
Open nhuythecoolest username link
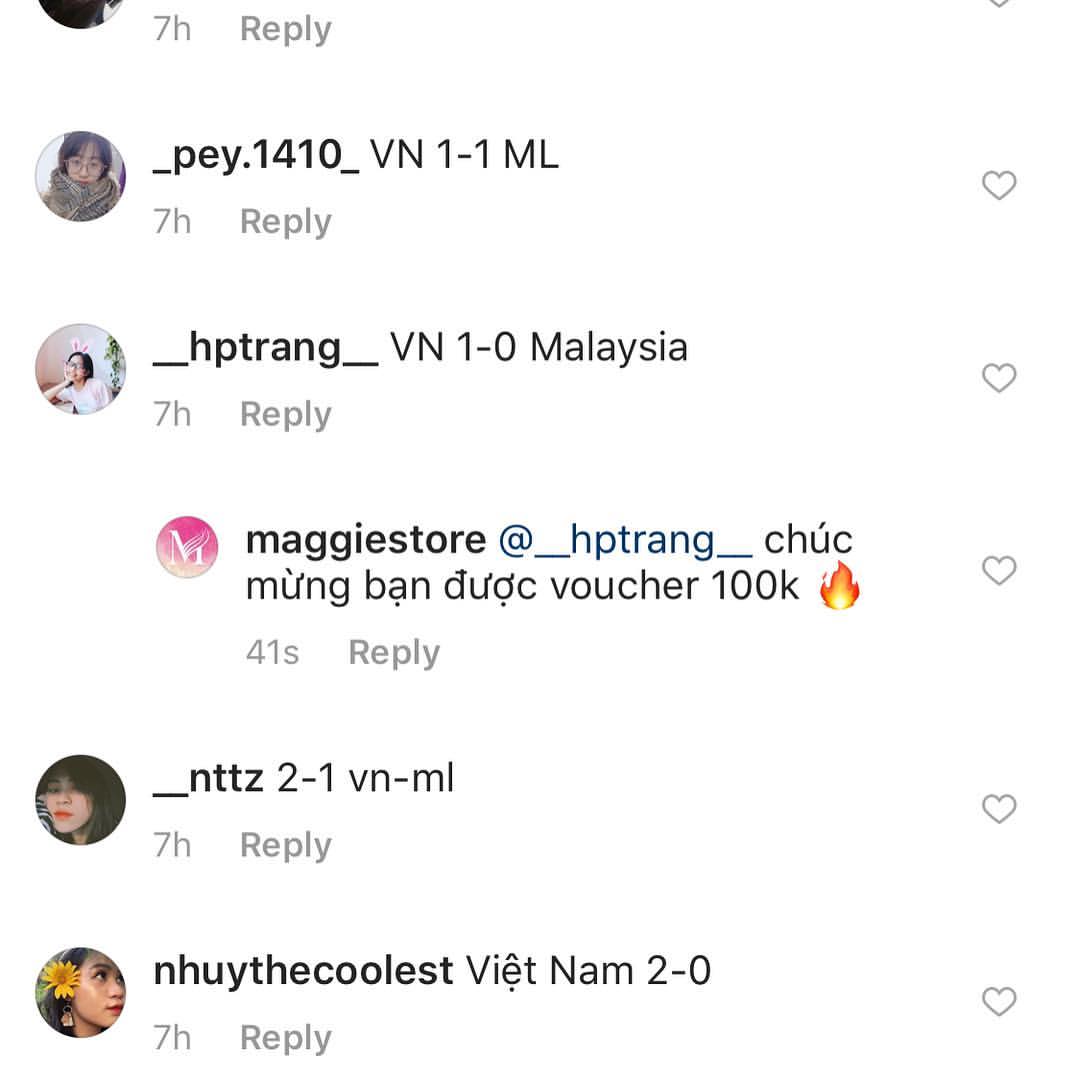303,972
